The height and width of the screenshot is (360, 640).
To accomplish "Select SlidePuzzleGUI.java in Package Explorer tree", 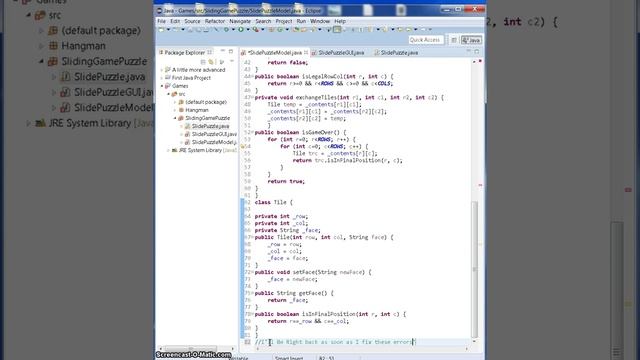I will coord(214,134).
